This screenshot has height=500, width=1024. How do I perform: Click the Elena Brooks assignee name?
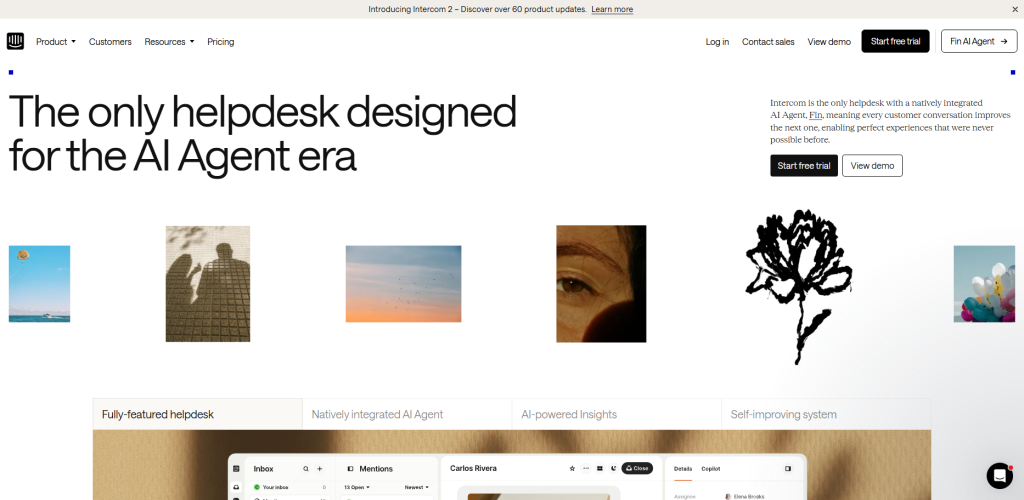[x=748, y=497]
